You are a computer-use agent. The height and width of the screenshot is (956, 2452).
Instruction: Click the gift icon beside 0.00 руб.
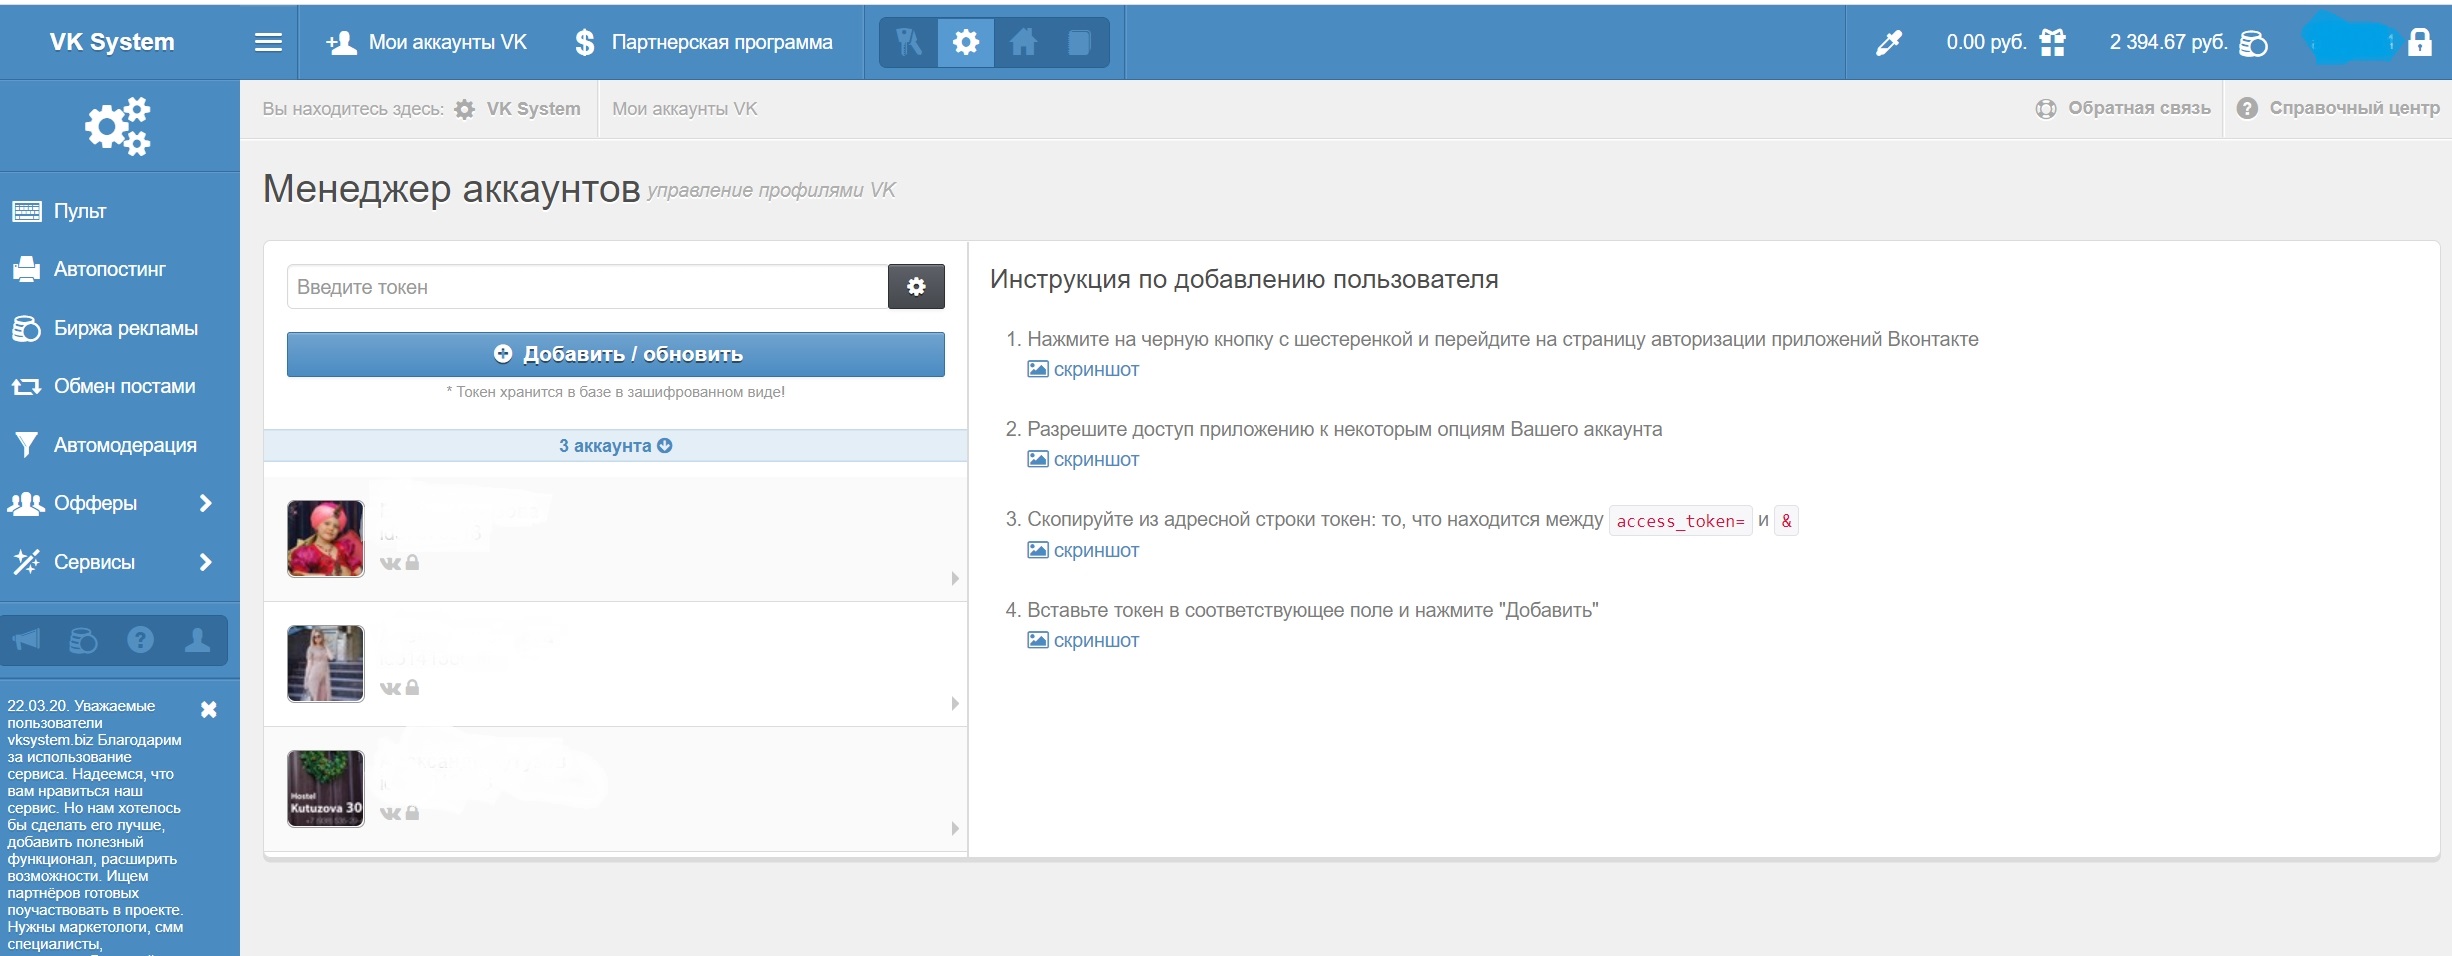coord(2052,42)
